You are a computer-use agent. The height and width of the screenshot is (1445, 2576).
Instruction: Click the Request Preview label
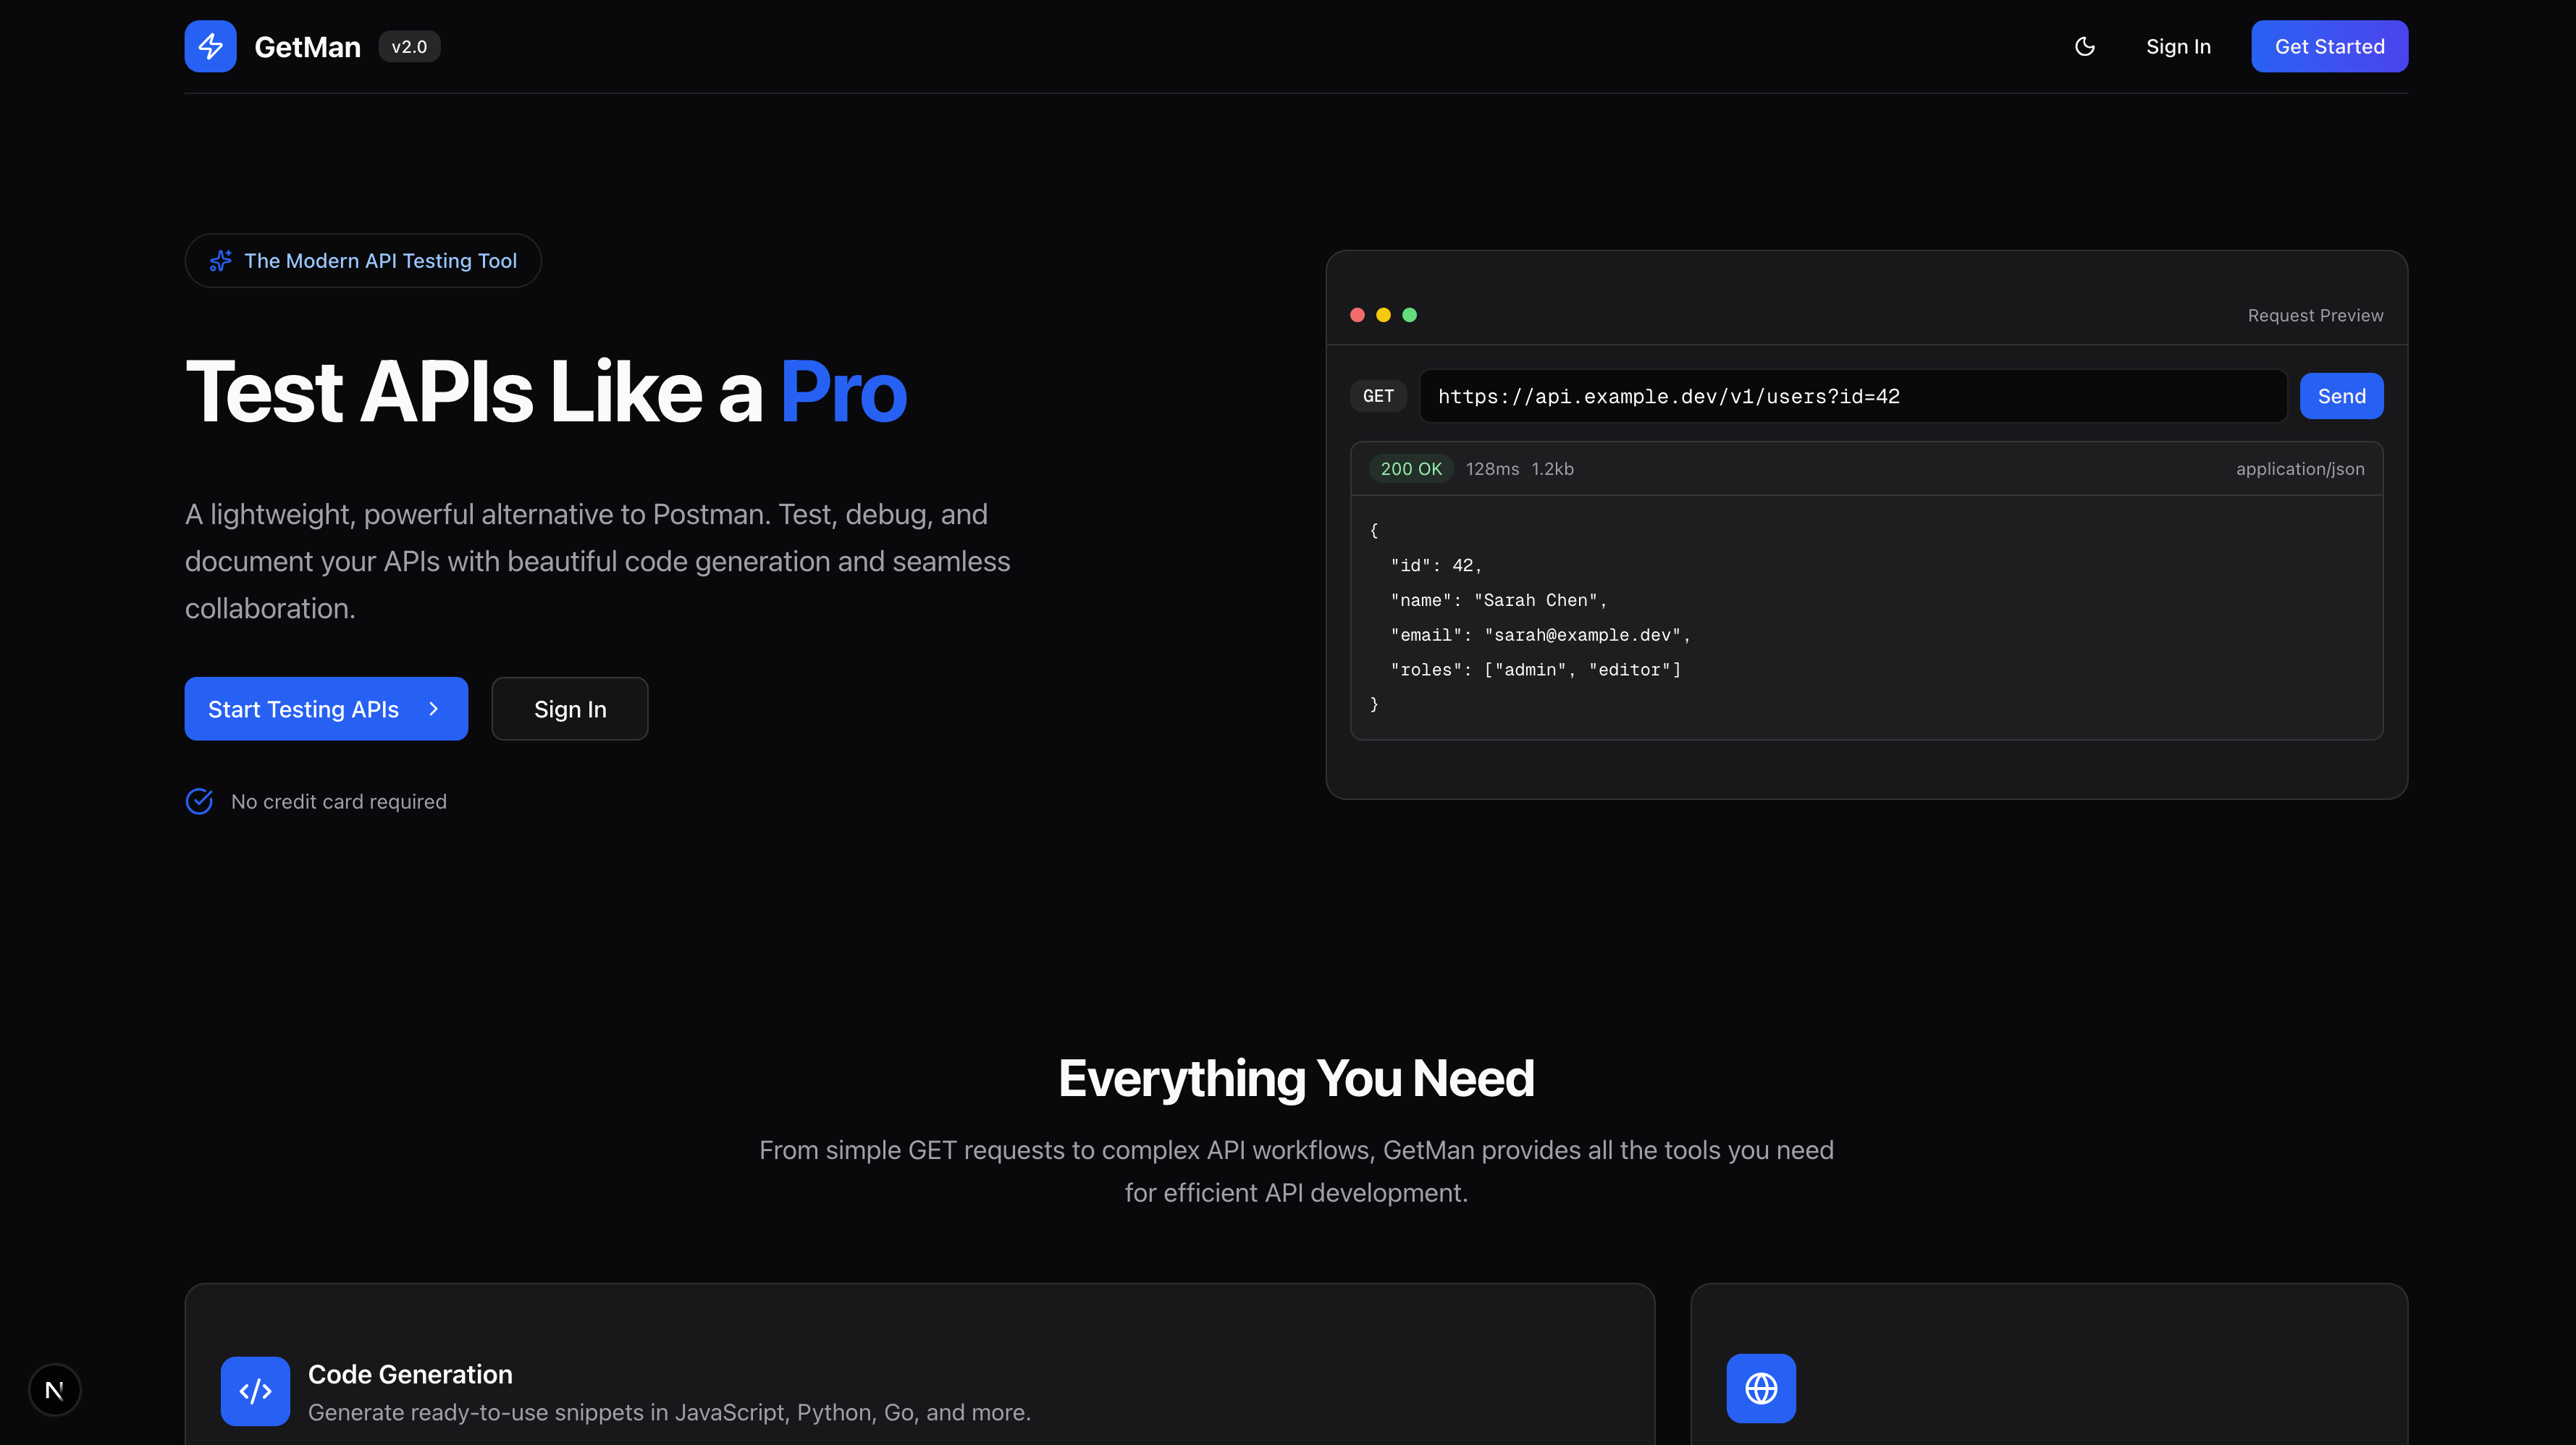(2315, 315)
